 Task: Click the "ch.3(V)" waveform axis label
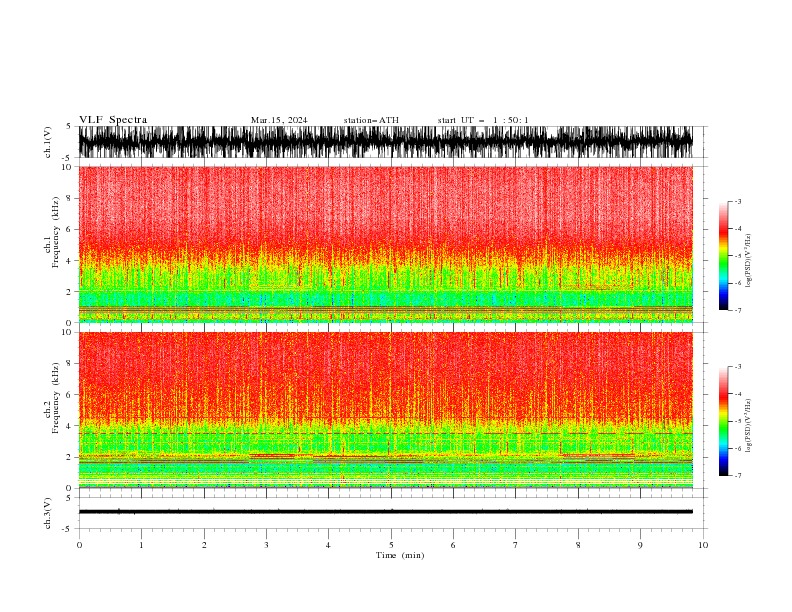pyautogui.click(x=48, y=513)
